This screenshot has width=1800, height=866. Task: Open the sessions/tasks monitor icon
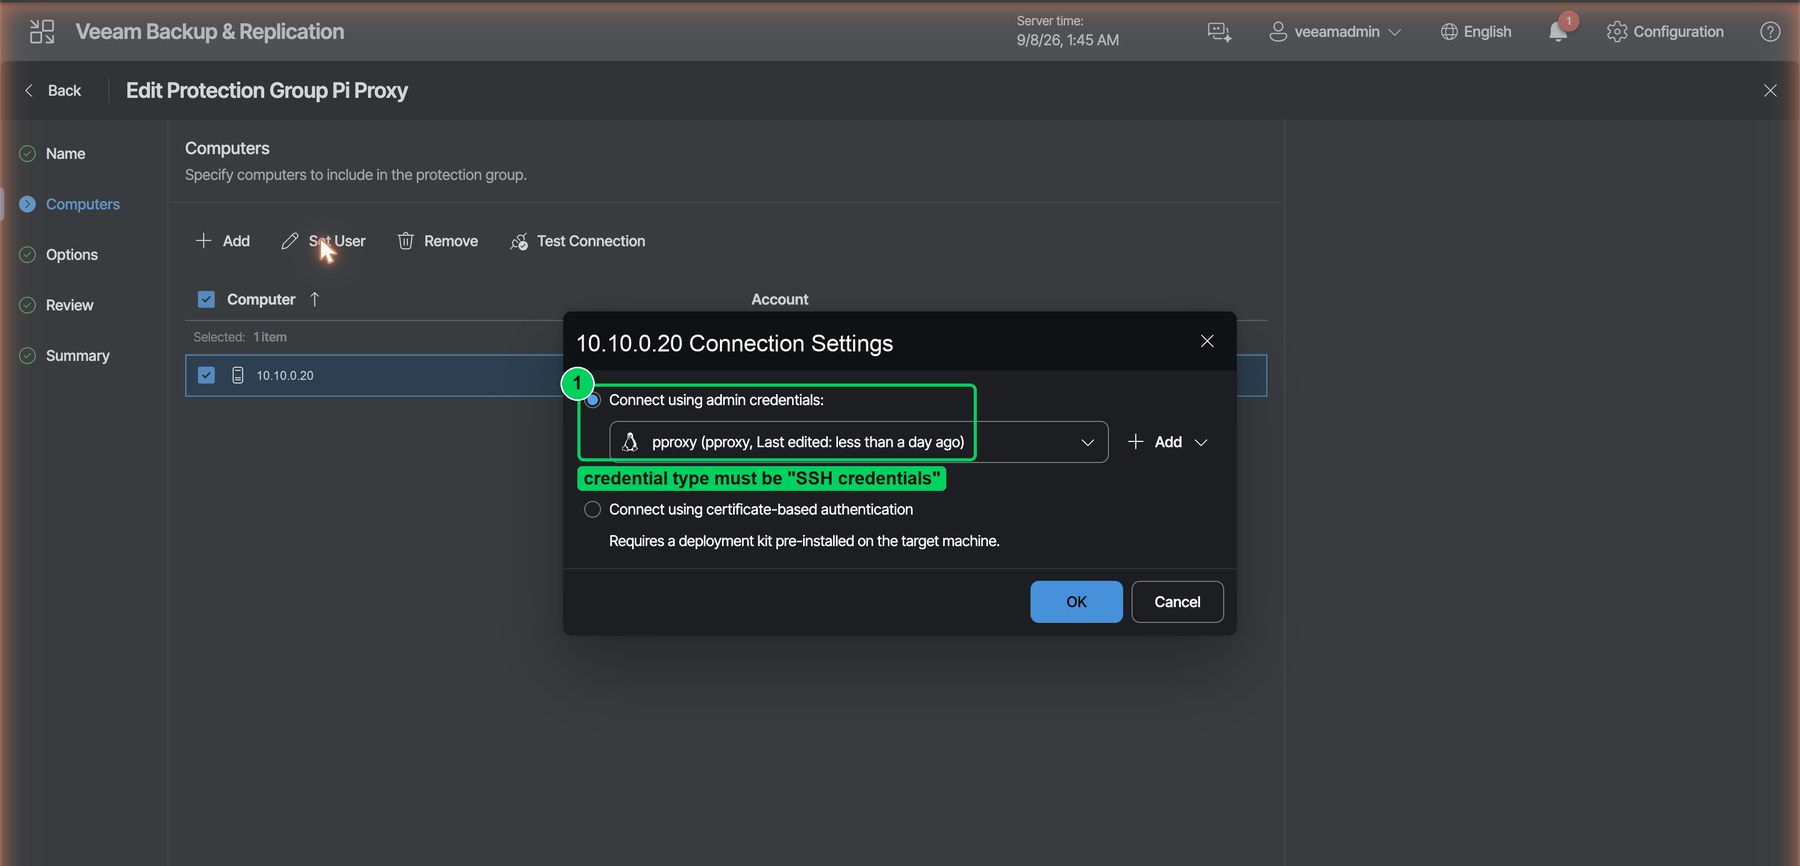[1219, 32]
